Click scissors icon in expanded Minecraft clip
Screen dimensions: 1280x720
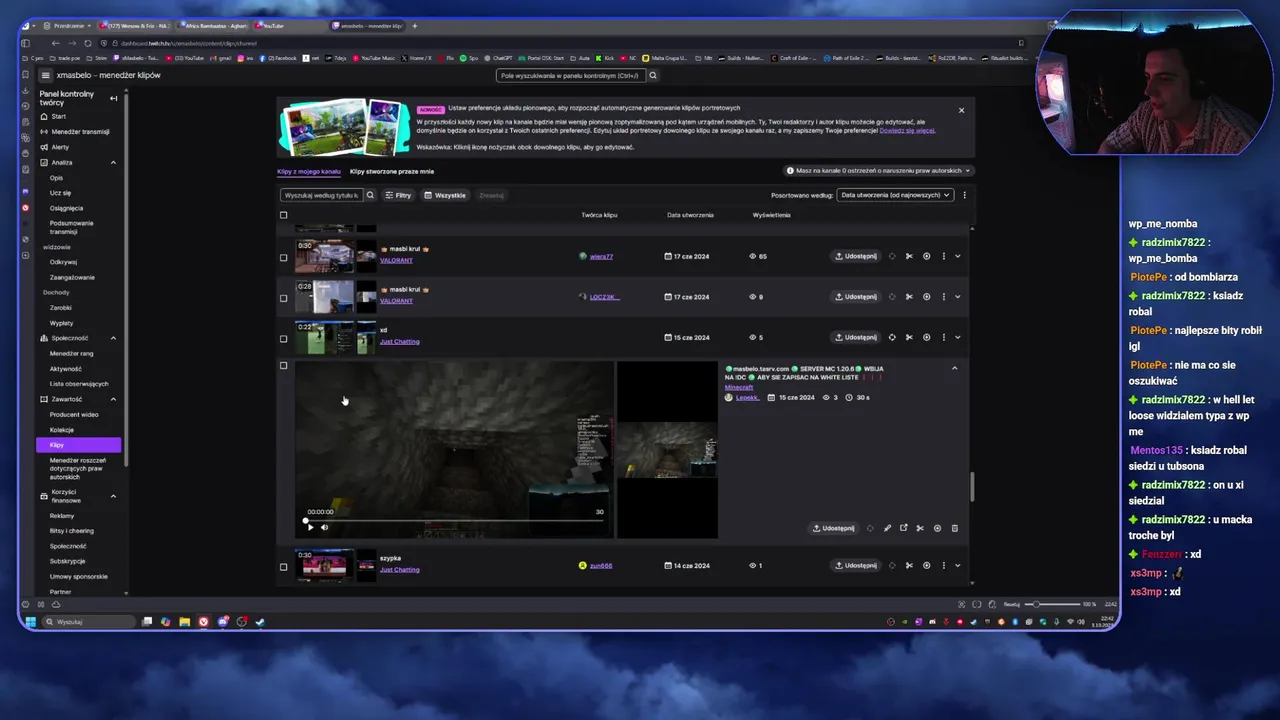click(x=920, y=528)
